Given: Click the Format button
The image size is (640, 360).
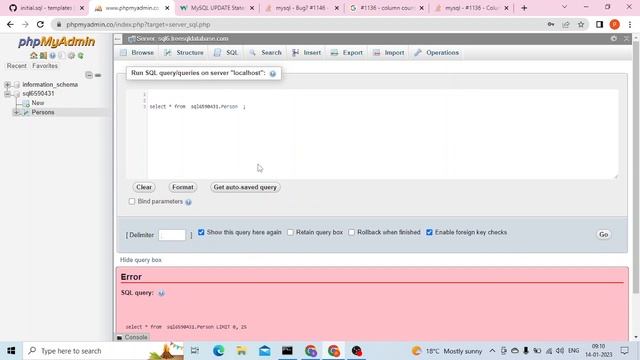Looking at the screenshot, I should coord(182,187).
